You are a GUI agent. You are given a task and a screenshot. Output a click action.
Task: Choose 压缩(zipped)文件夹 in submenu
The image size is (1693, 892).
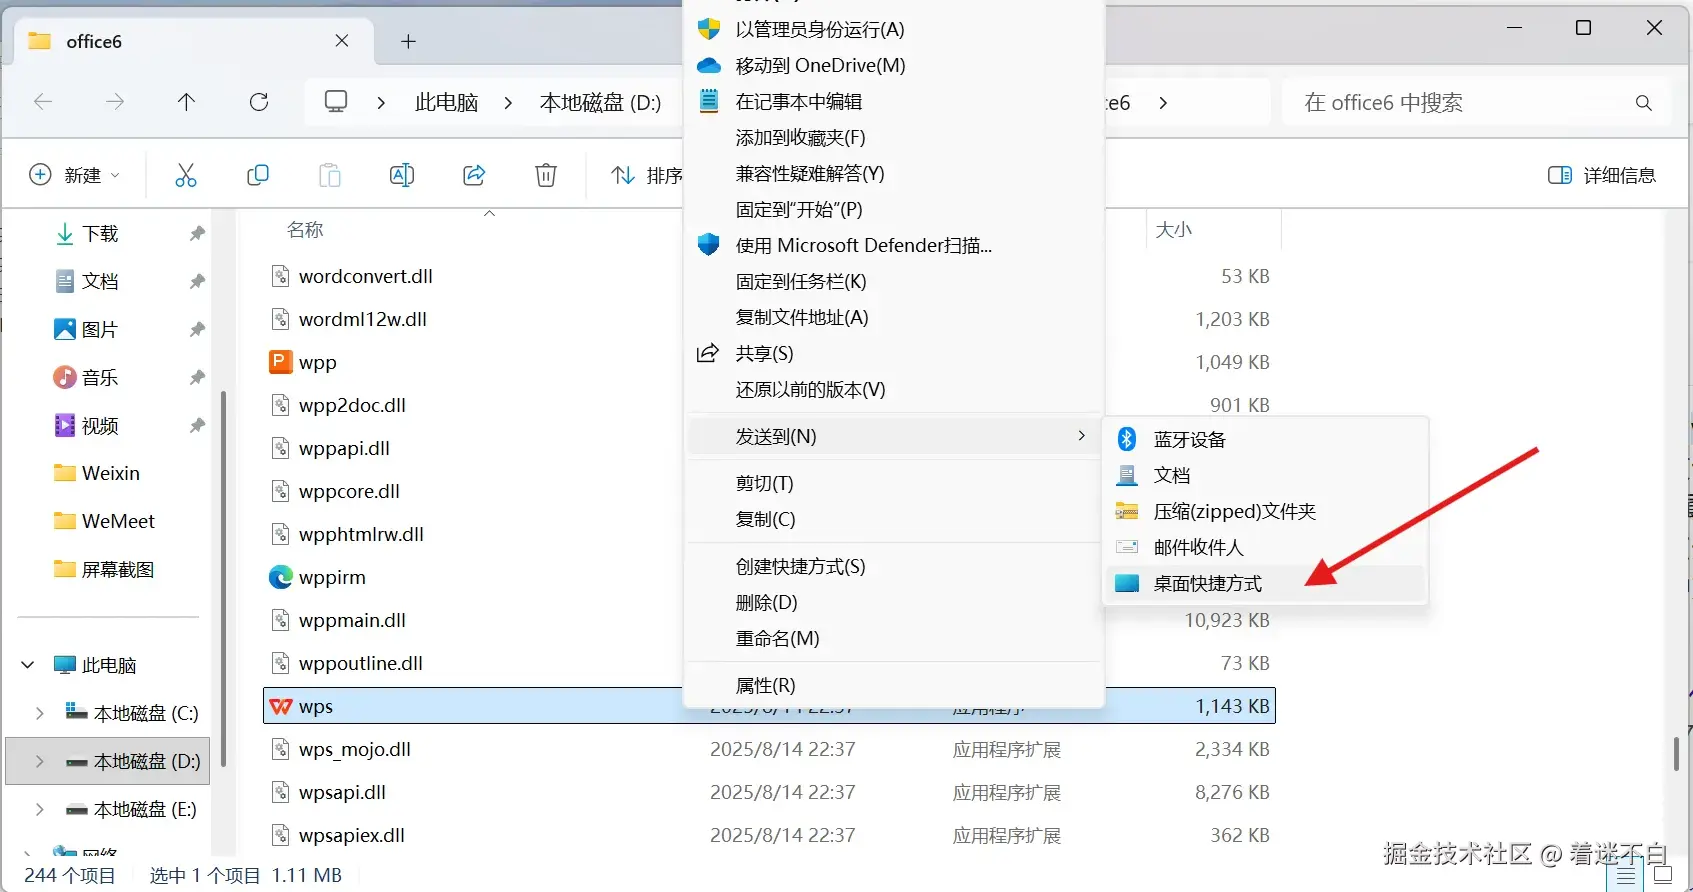[1265, 511]
